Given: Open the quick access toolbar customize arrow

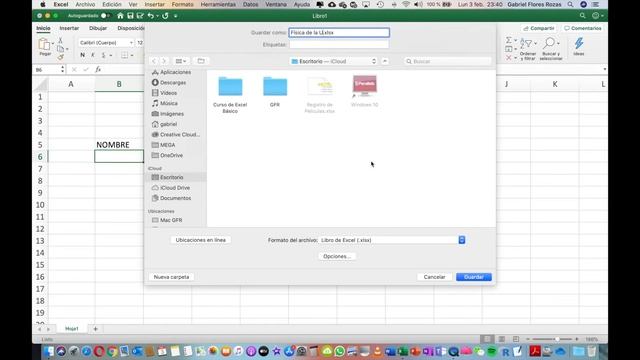Looking at the screenshot, I should pyautogui.click(x=176, y=16).
